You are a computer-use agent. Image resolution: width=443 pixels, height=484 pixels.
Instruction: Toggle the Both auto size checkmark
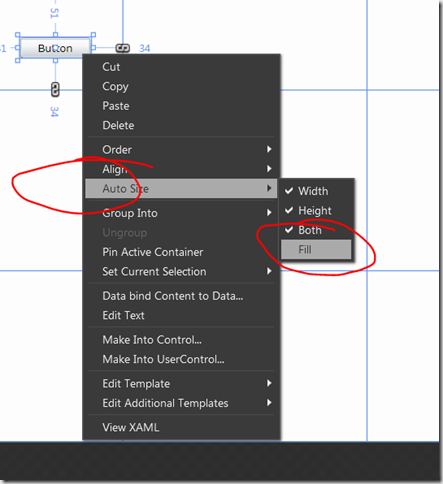[x=289, y=230]
